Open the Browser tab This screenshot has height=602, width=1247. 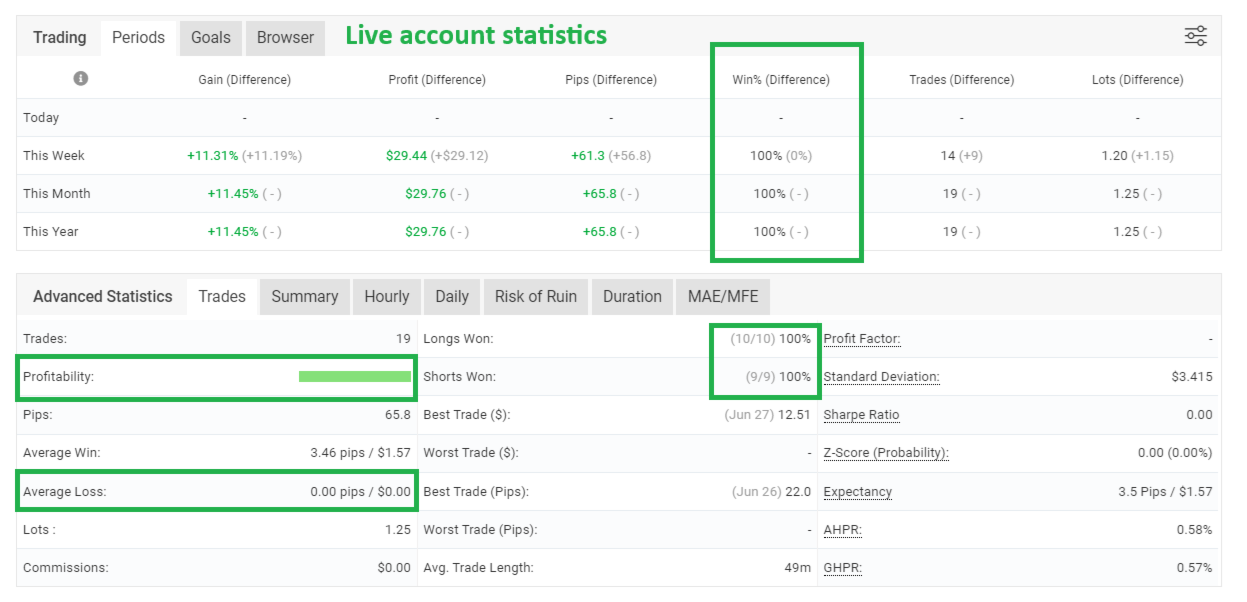[x=285, y=38]
